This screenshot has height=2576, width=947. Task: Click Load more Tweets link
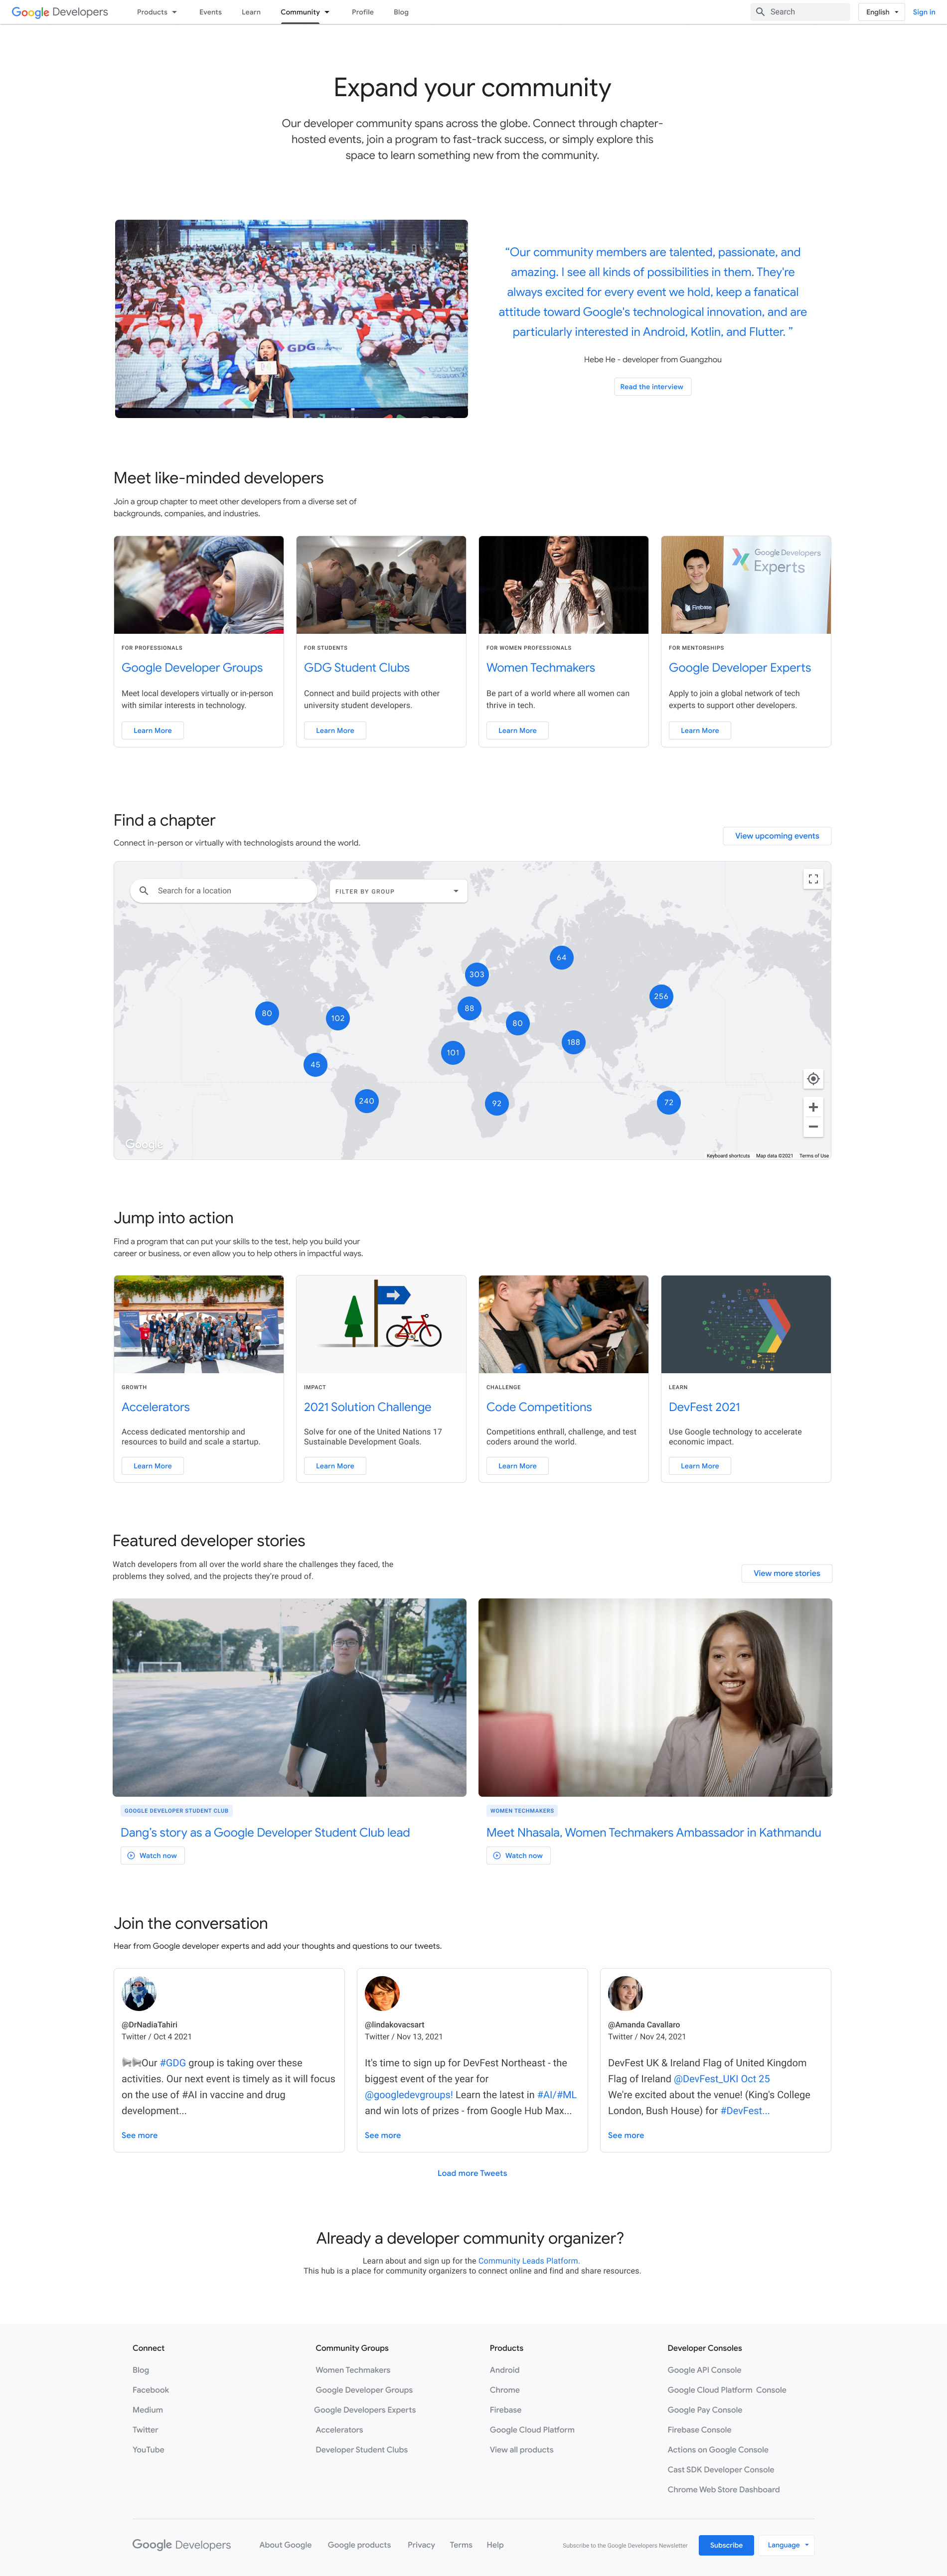tap(472, 2173)
